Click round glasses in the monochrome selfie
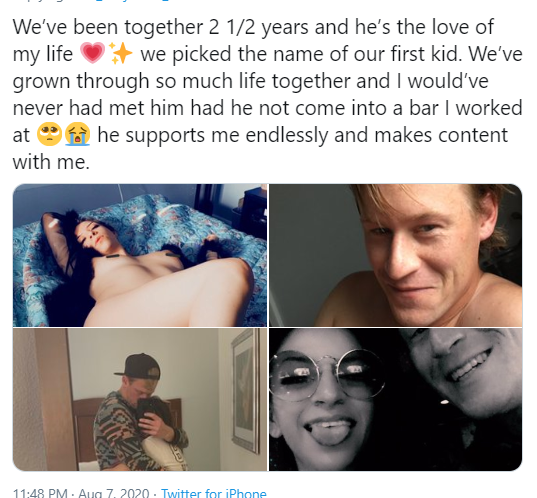This screenshot has height=498, width=537. point(325,375)
